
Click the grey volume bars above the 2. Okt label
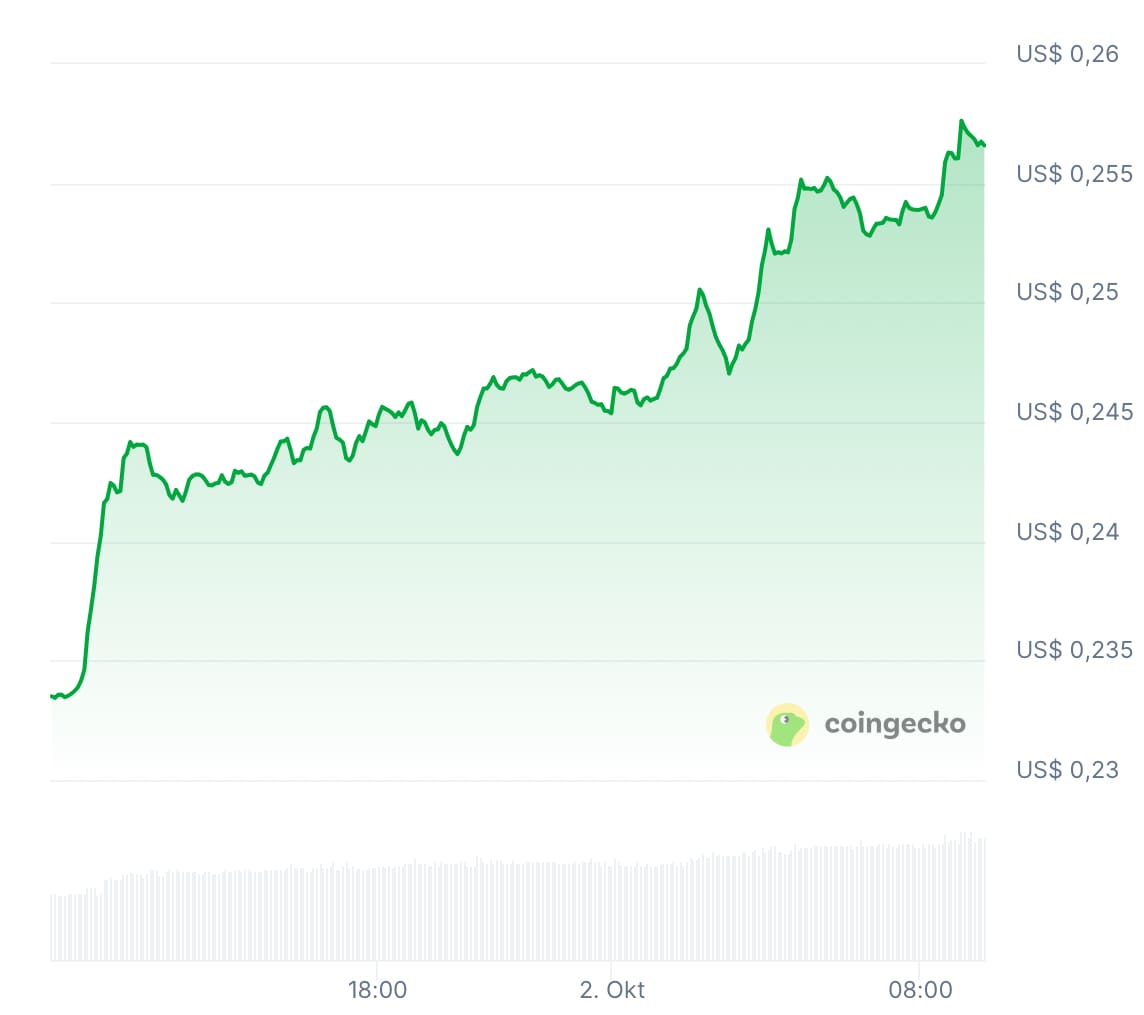click(612, 910)
